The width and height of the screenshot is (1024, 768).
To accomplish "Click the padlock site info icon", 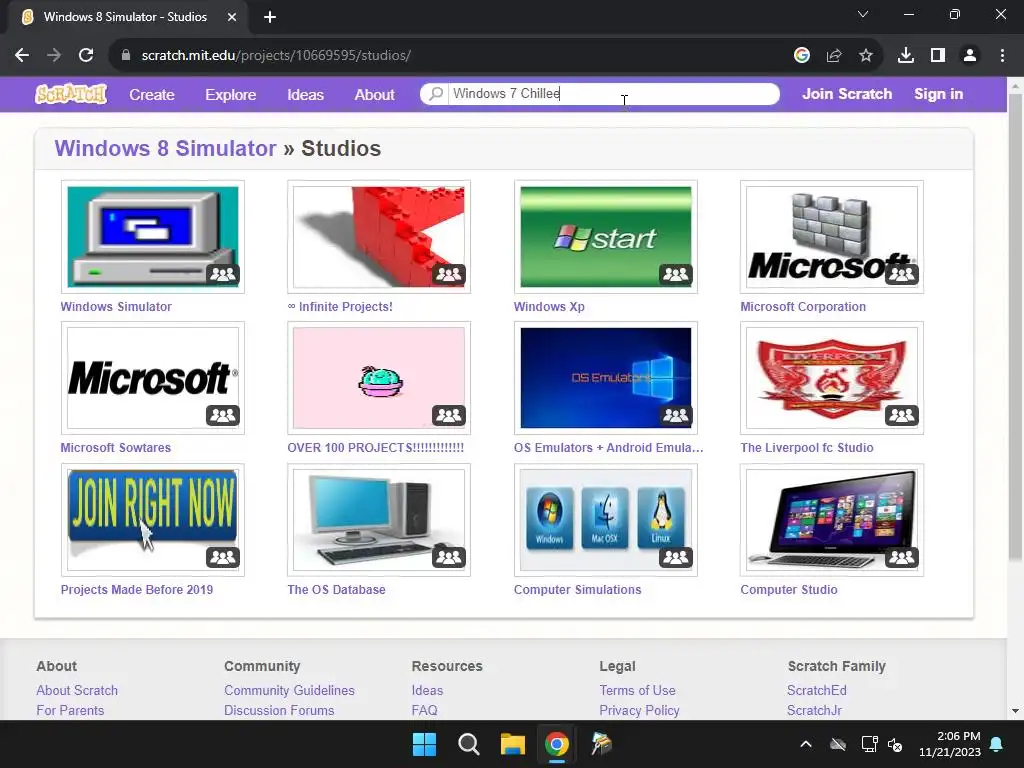I will (x=126, y=56).
